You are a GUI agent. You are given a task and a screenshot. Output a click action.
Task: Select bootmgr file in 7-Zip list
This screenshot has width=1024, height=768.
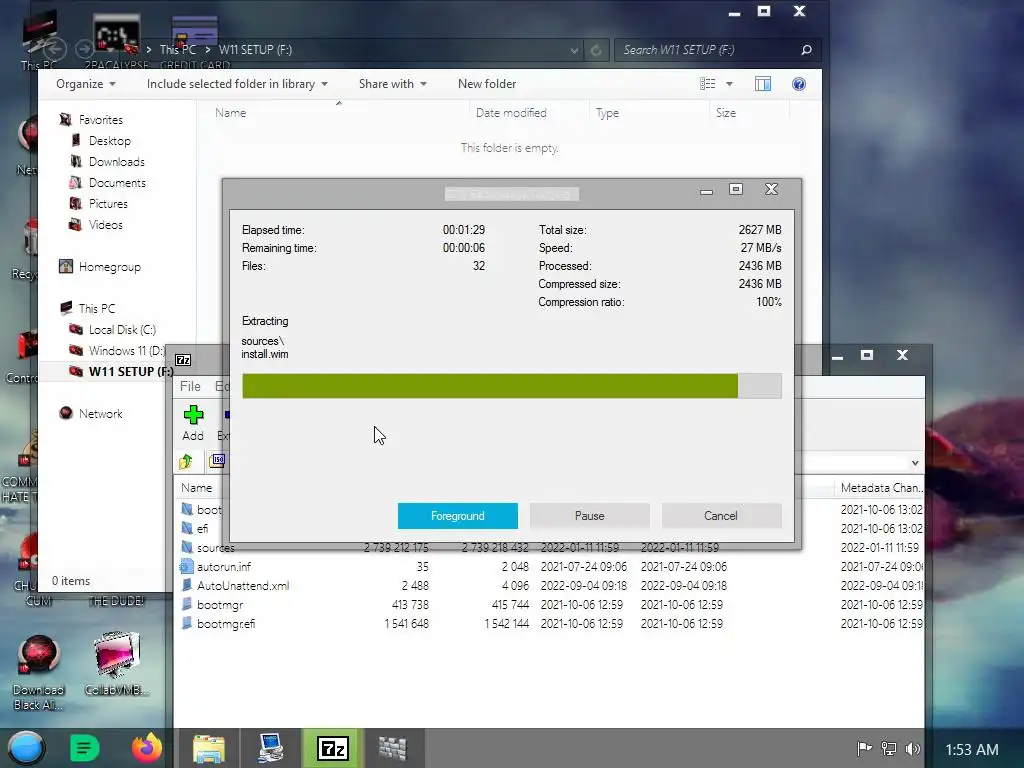coord(220,604)
